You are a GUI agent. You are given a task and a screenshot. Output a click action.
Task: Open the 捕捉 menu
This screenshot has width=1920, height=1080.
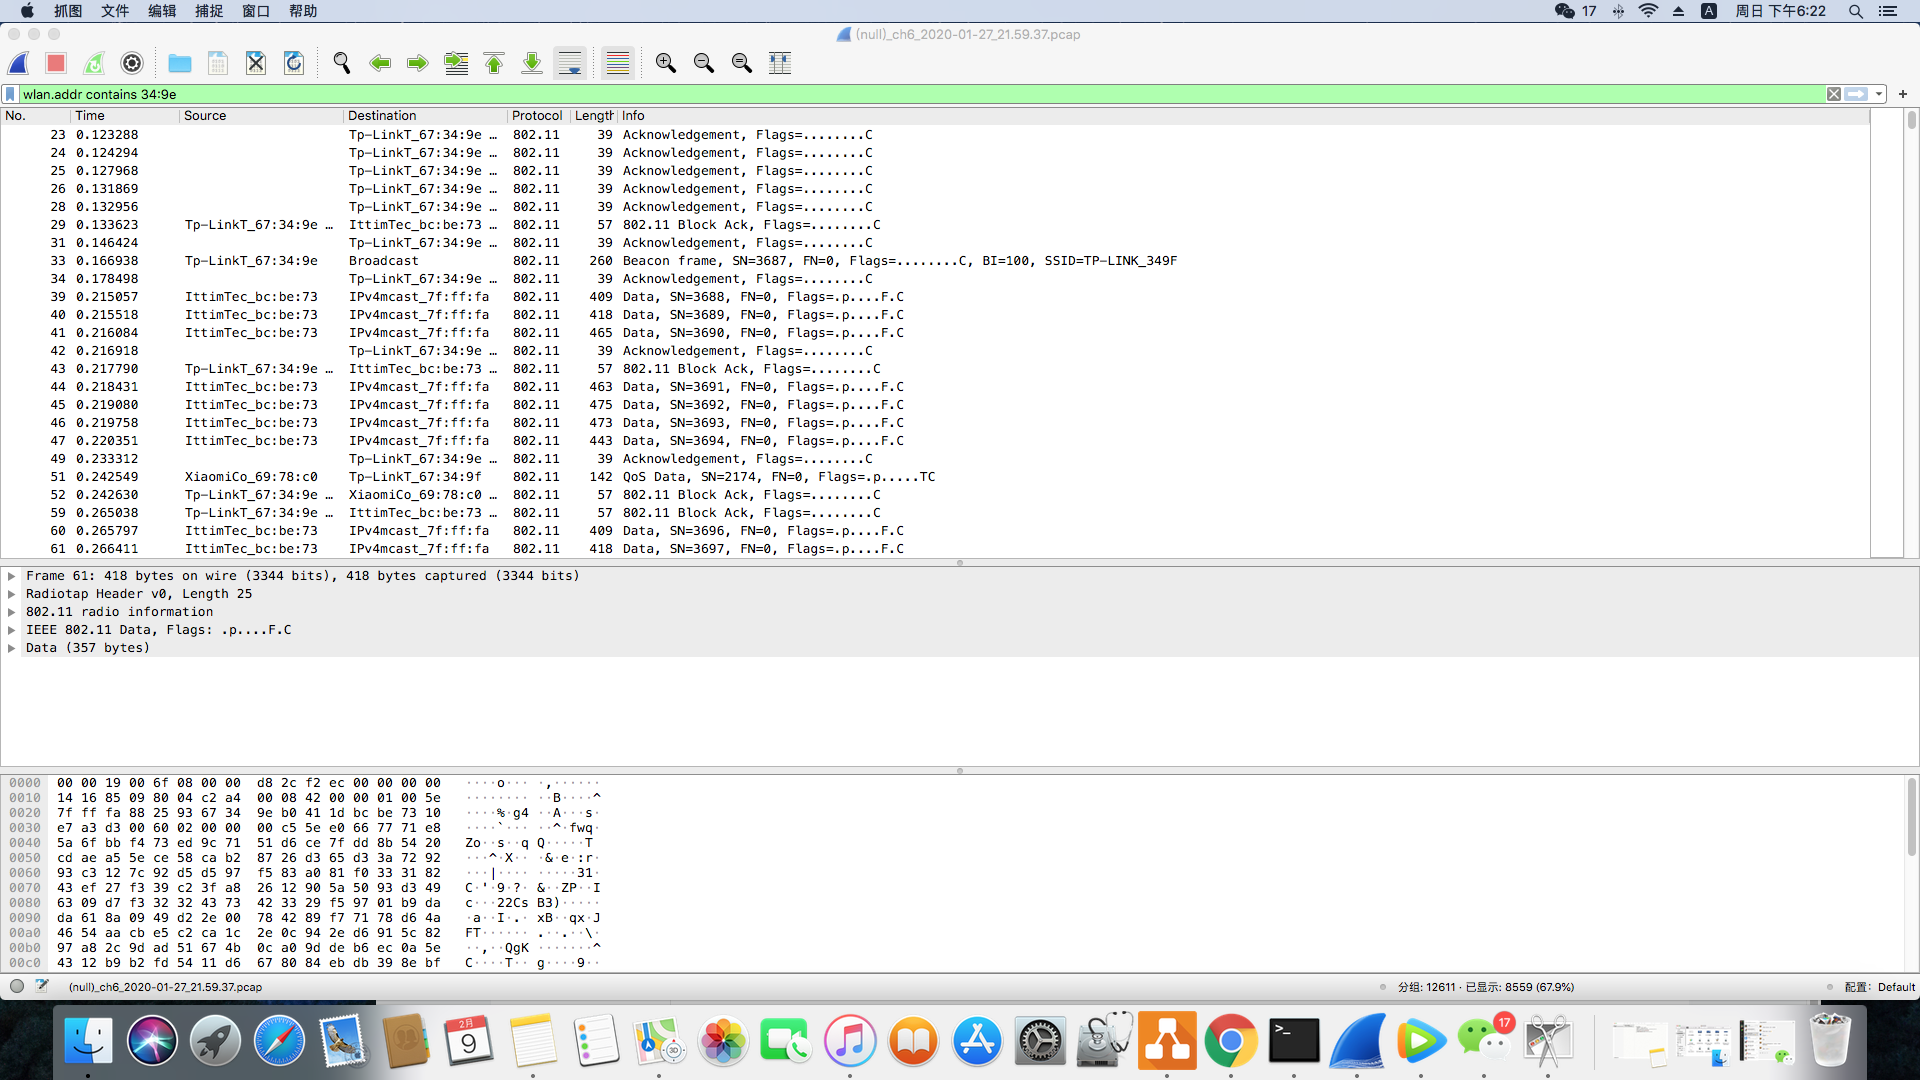(209, 11)
